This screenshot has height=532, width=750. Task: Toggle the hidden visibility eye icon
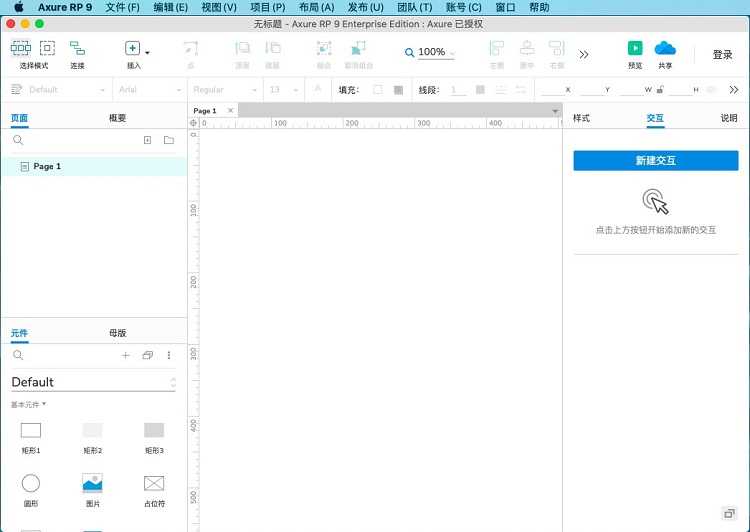tap(711, 89)
